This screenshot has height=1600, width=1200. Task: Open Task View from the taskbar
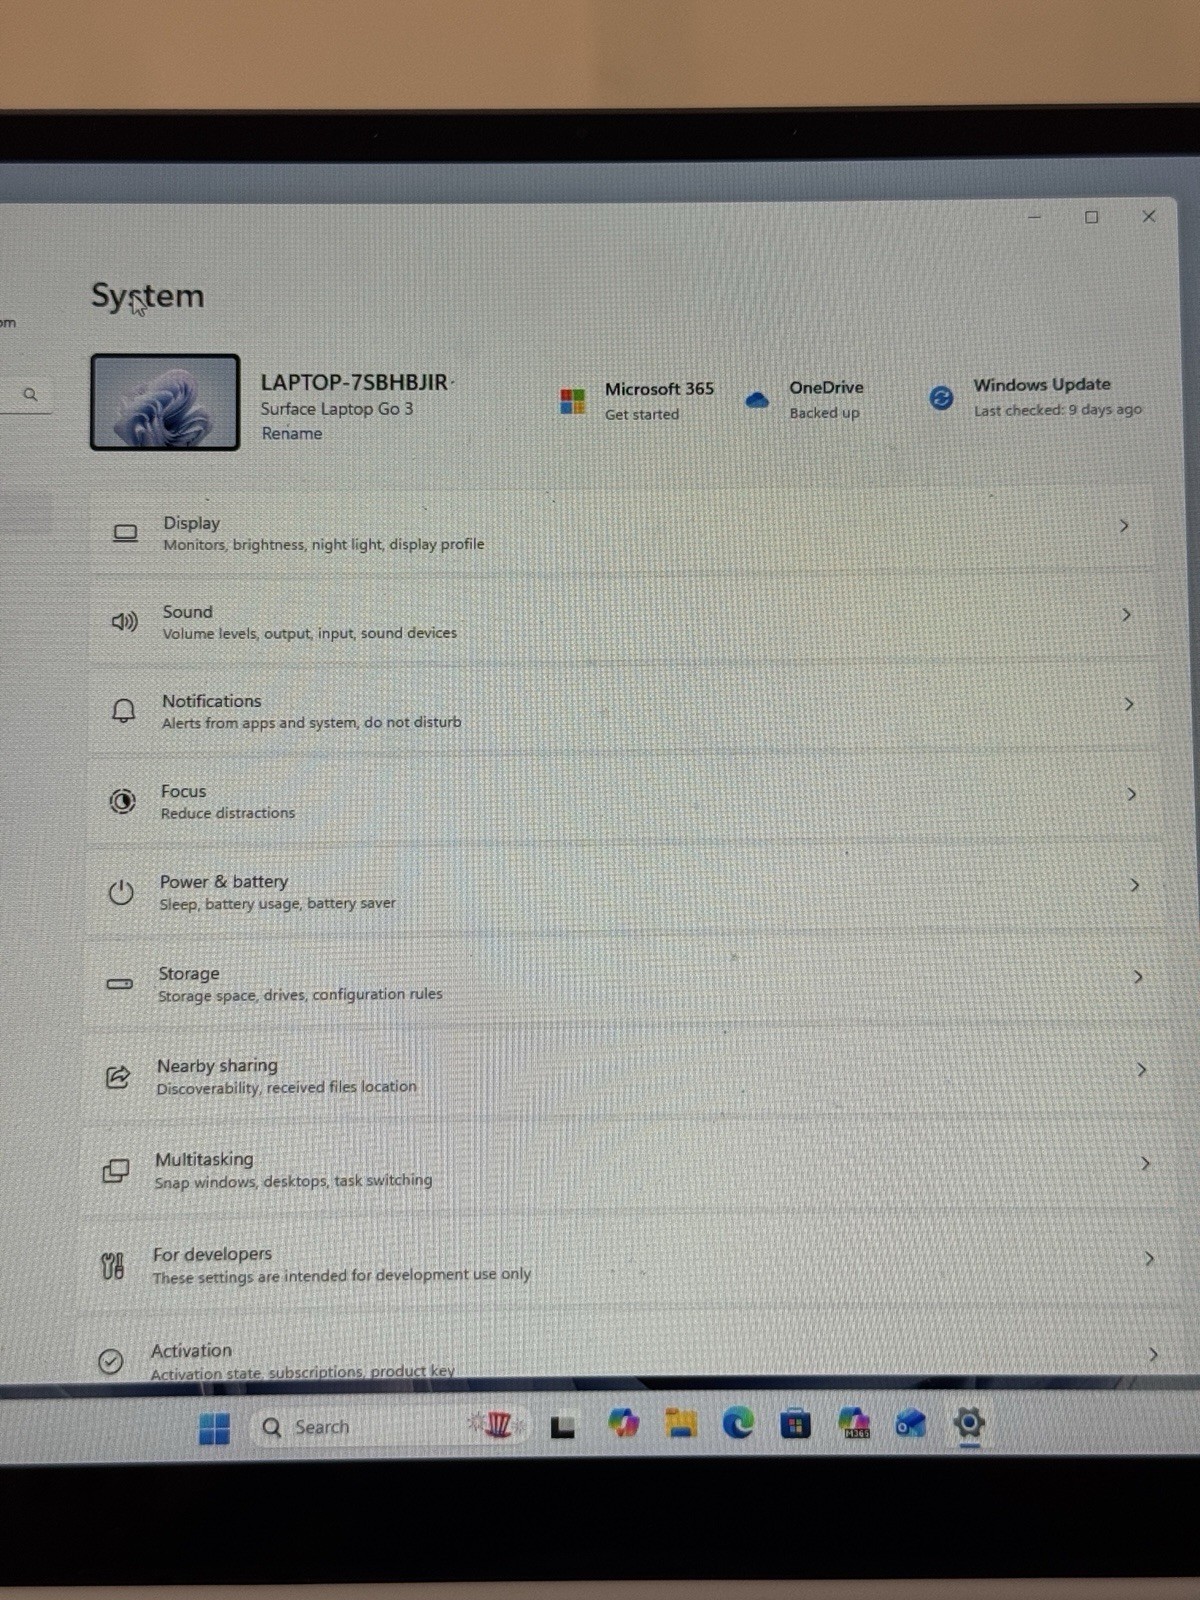[563, 1427]
